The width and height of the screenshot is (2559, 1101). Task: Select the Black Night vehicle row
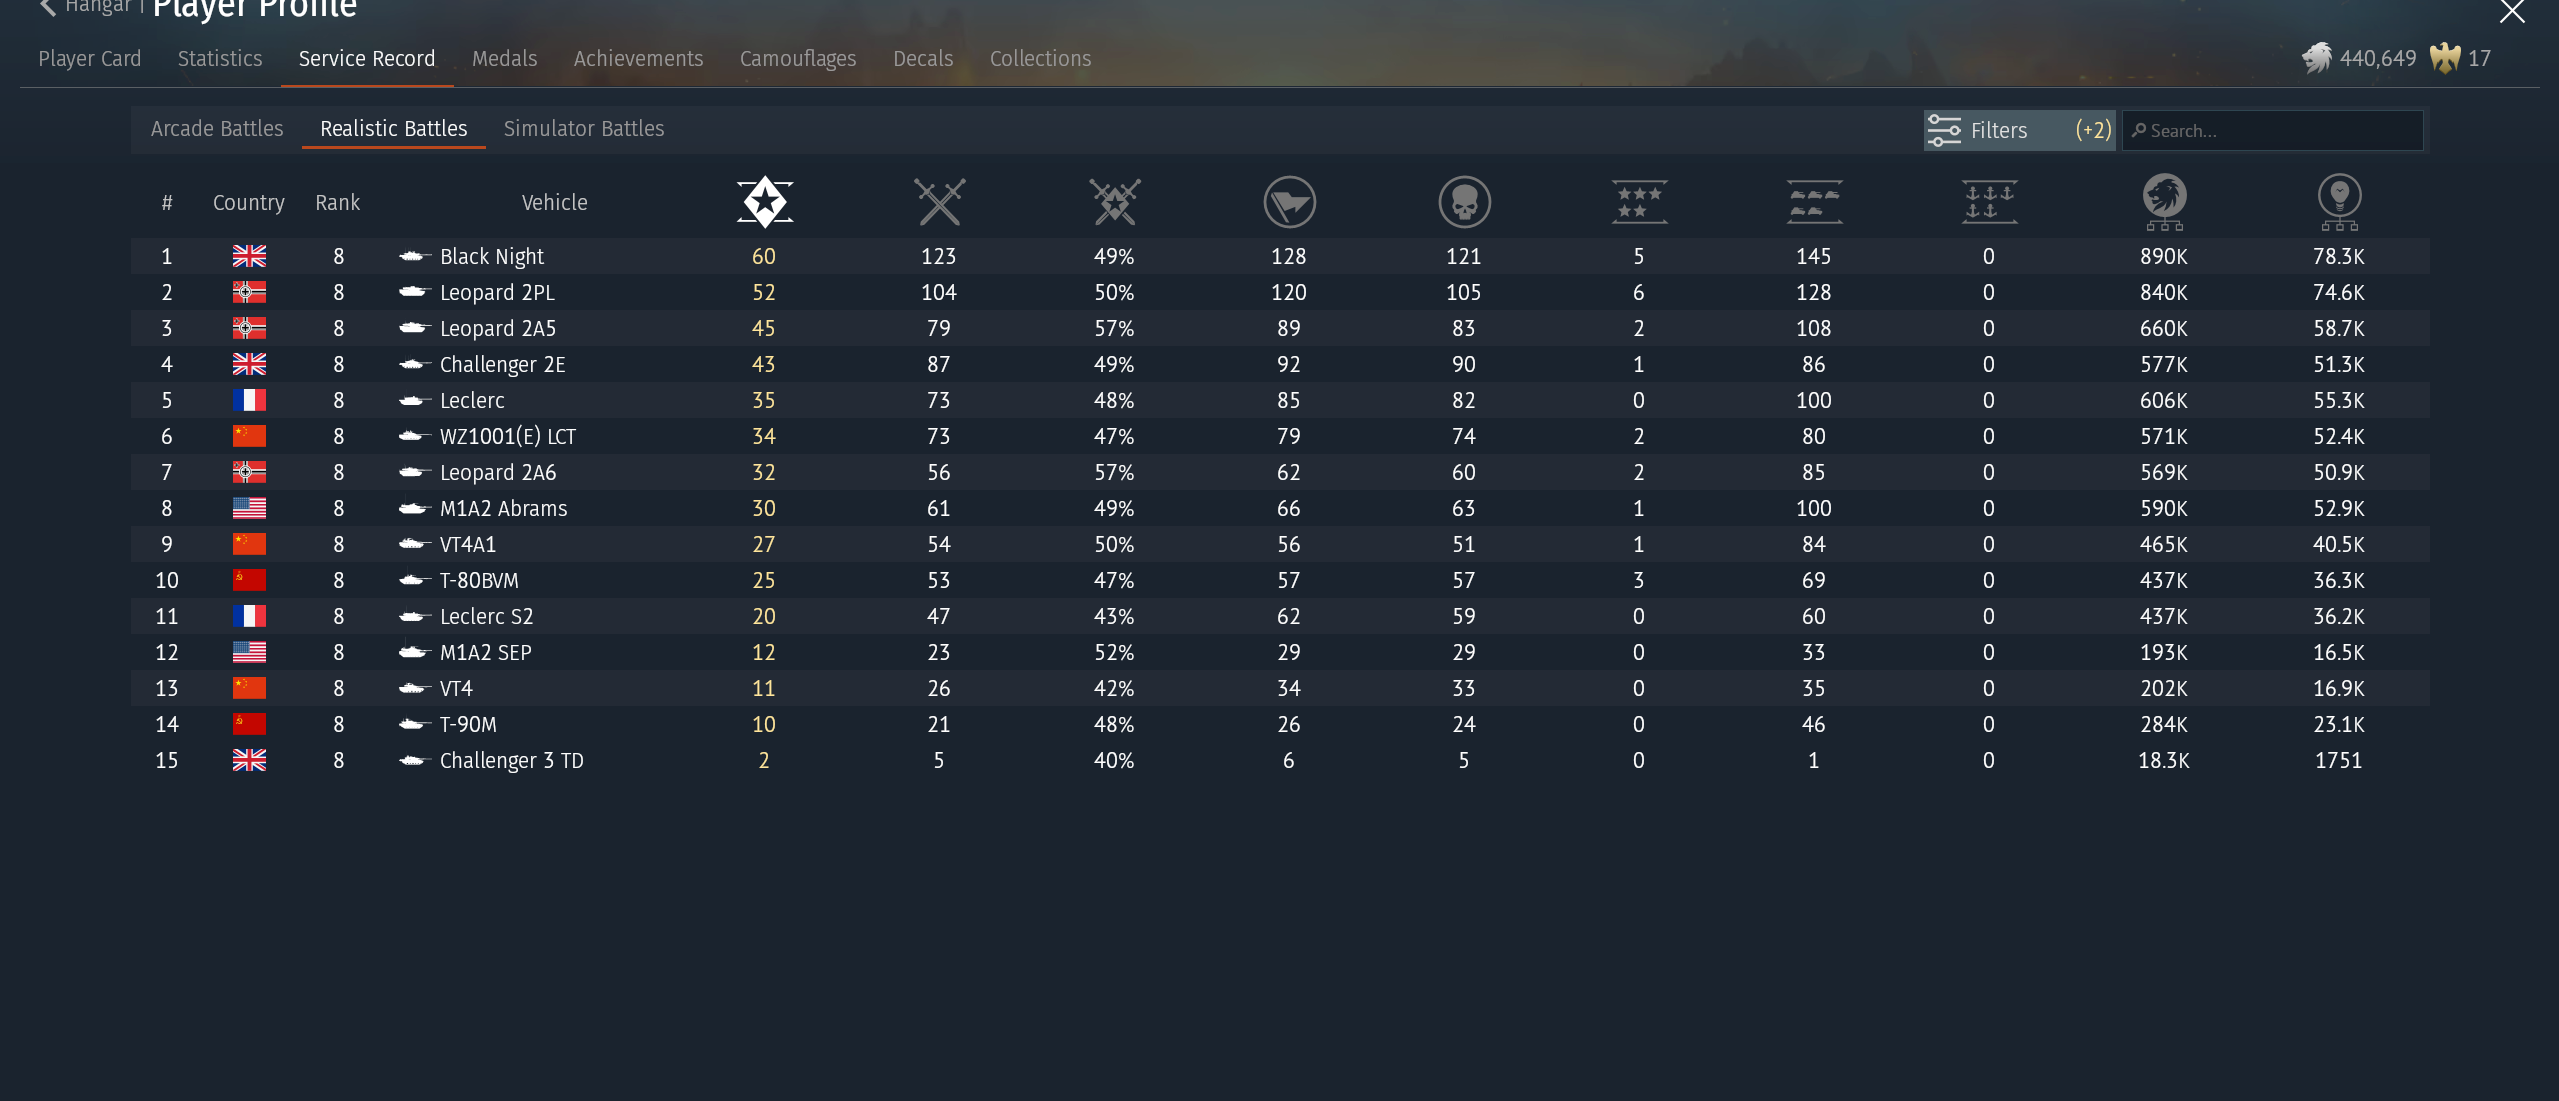point(492,257)
